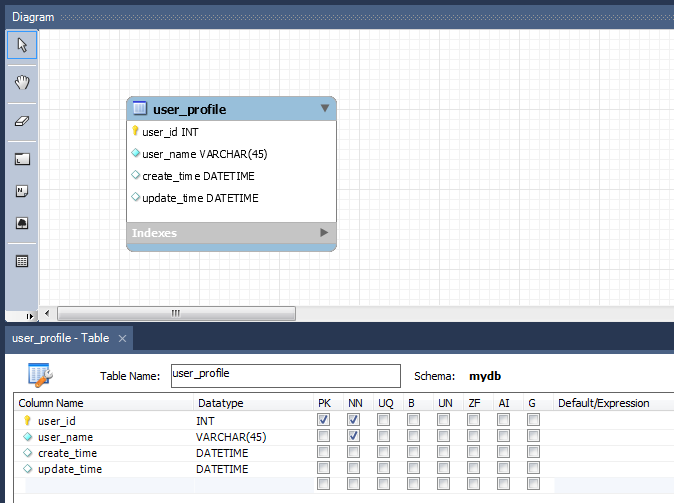Switch to the user_profile - Table tab
674x503 pixels.
(x=60, y=338)
